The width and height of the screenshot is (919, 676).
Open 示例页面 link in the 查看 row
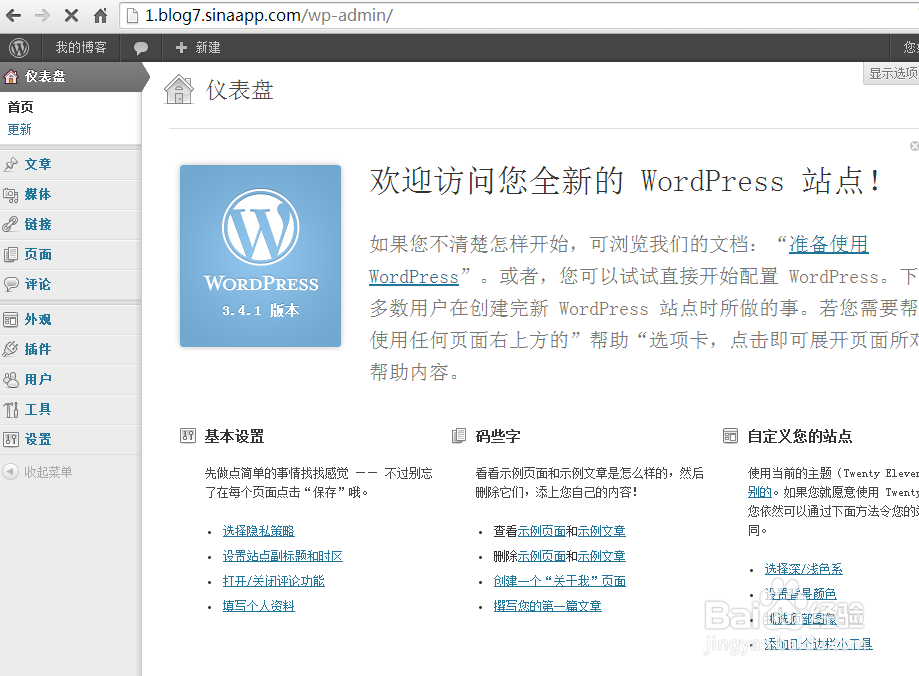click(x=542, y=531)
